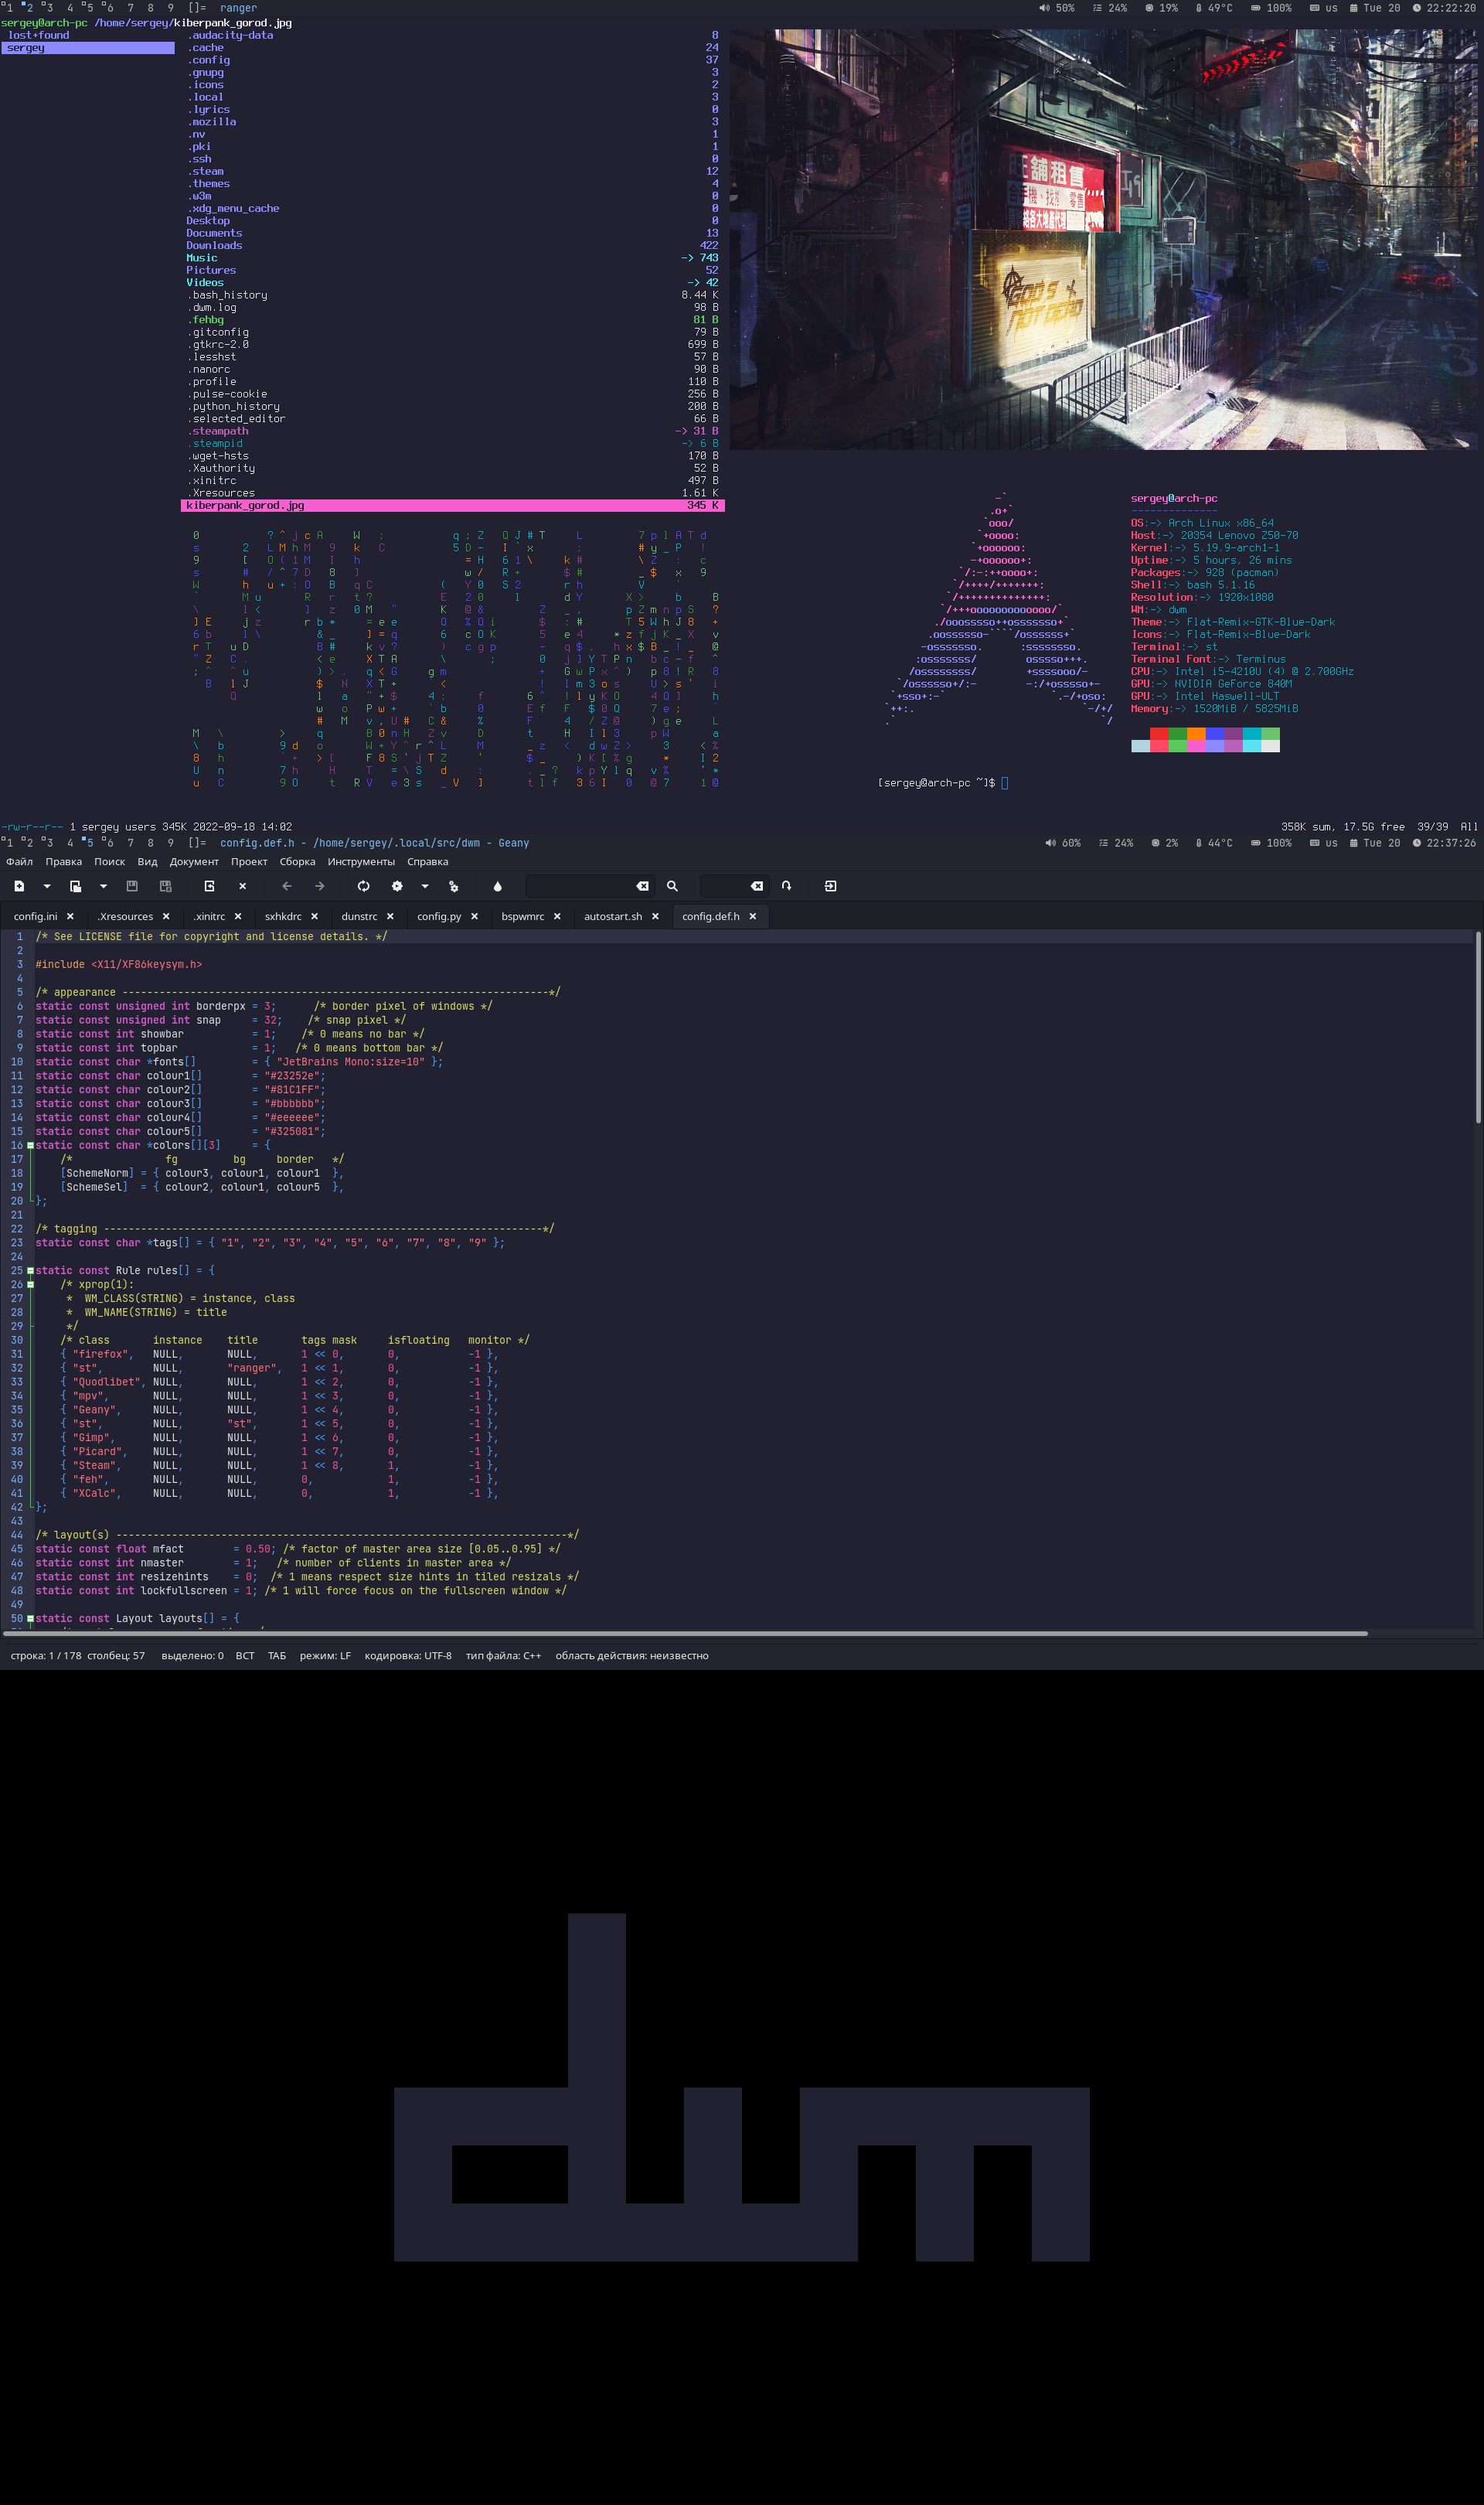Click the magnifier search icon in toolbar
Viewport: 1484px width, 2505px height.
pos(672,886)
